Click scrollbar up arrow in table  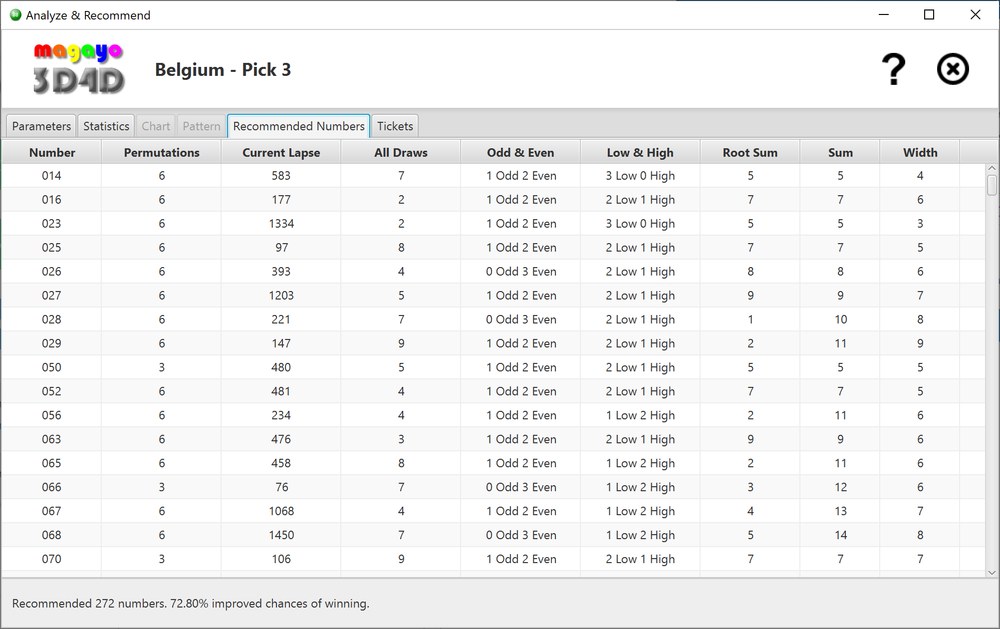click(x=992, y=170)
